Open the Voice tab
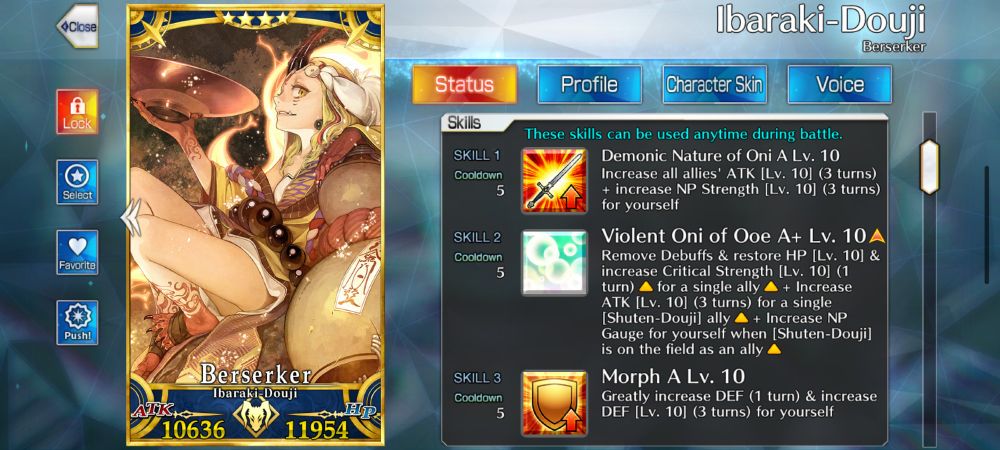 (839, 84)
